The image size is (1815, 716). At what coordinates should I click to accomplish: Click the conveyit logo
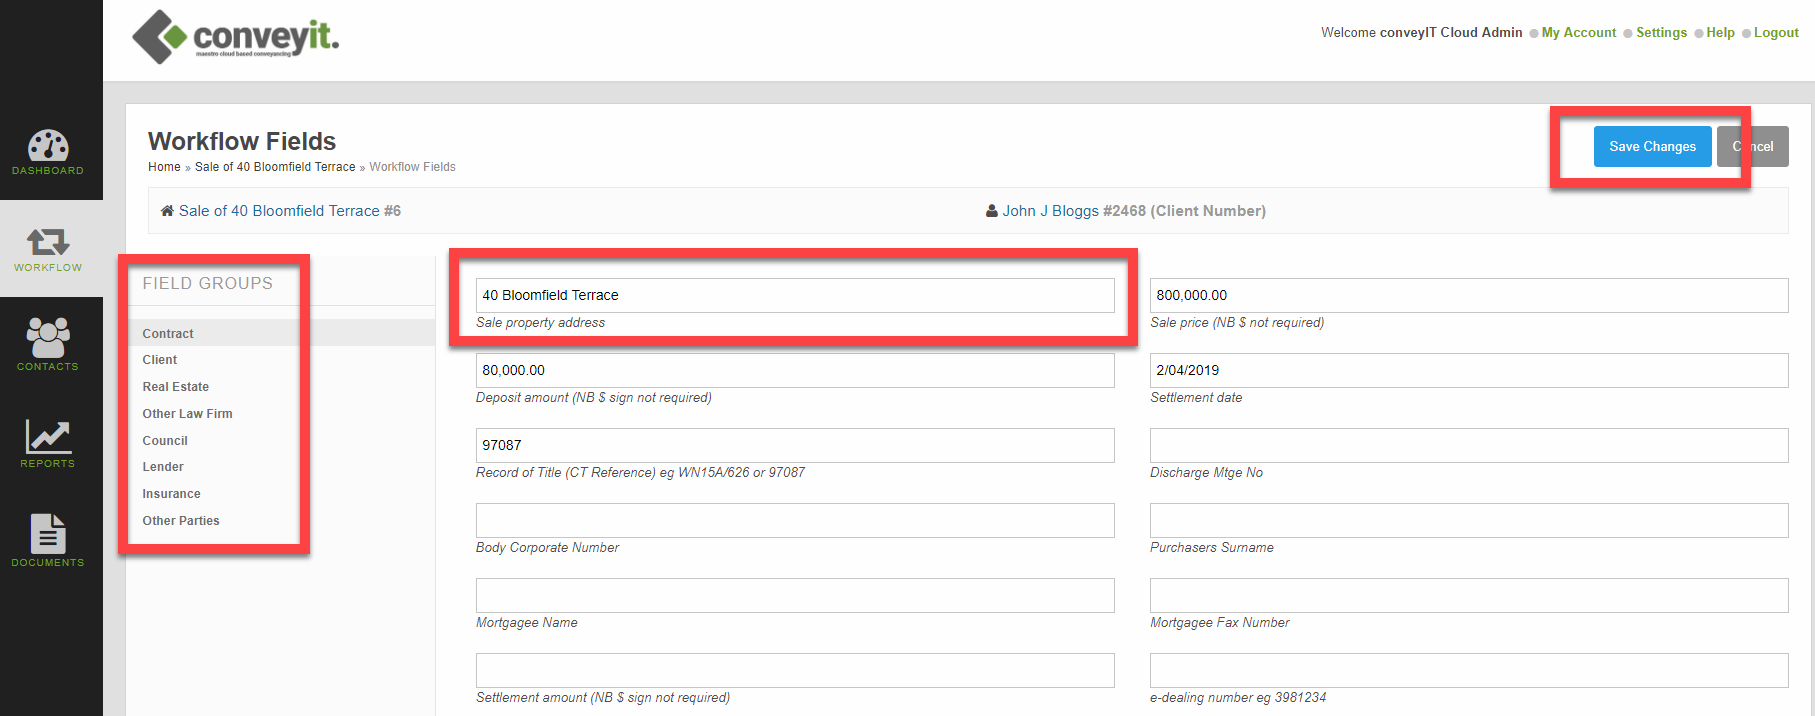pyautogui.click(x=237, y=37)
